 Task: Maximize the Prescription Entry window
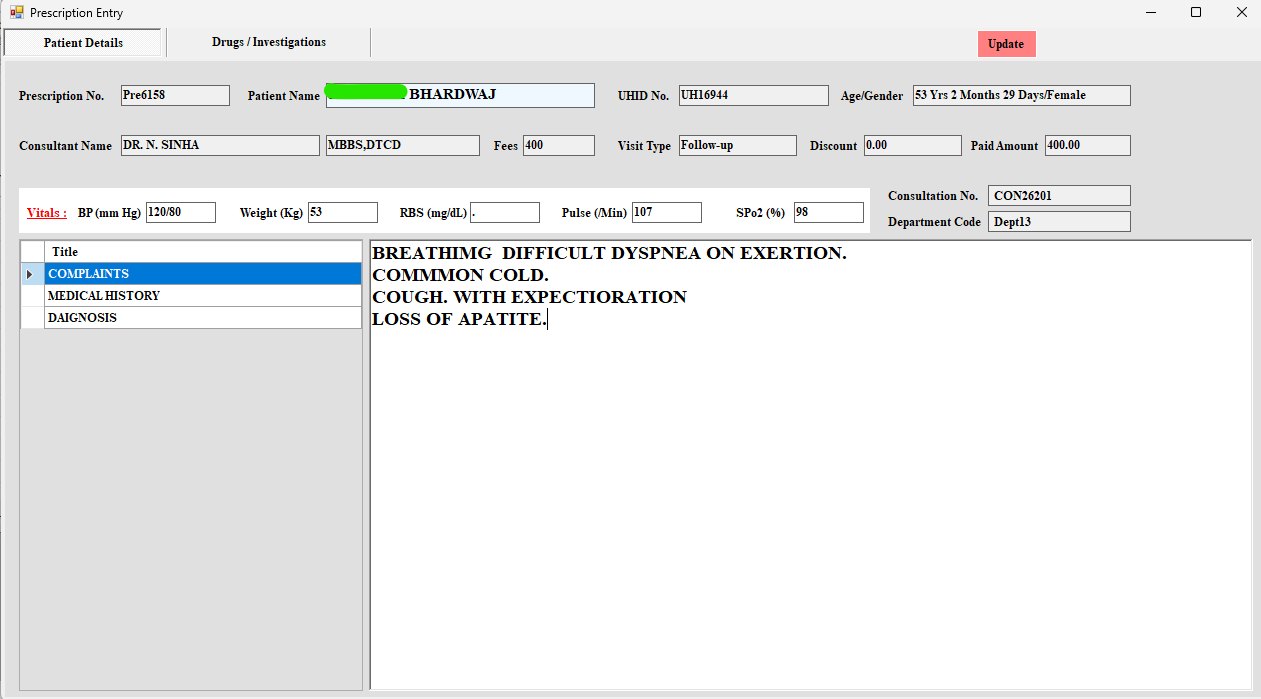(1196, 13)
